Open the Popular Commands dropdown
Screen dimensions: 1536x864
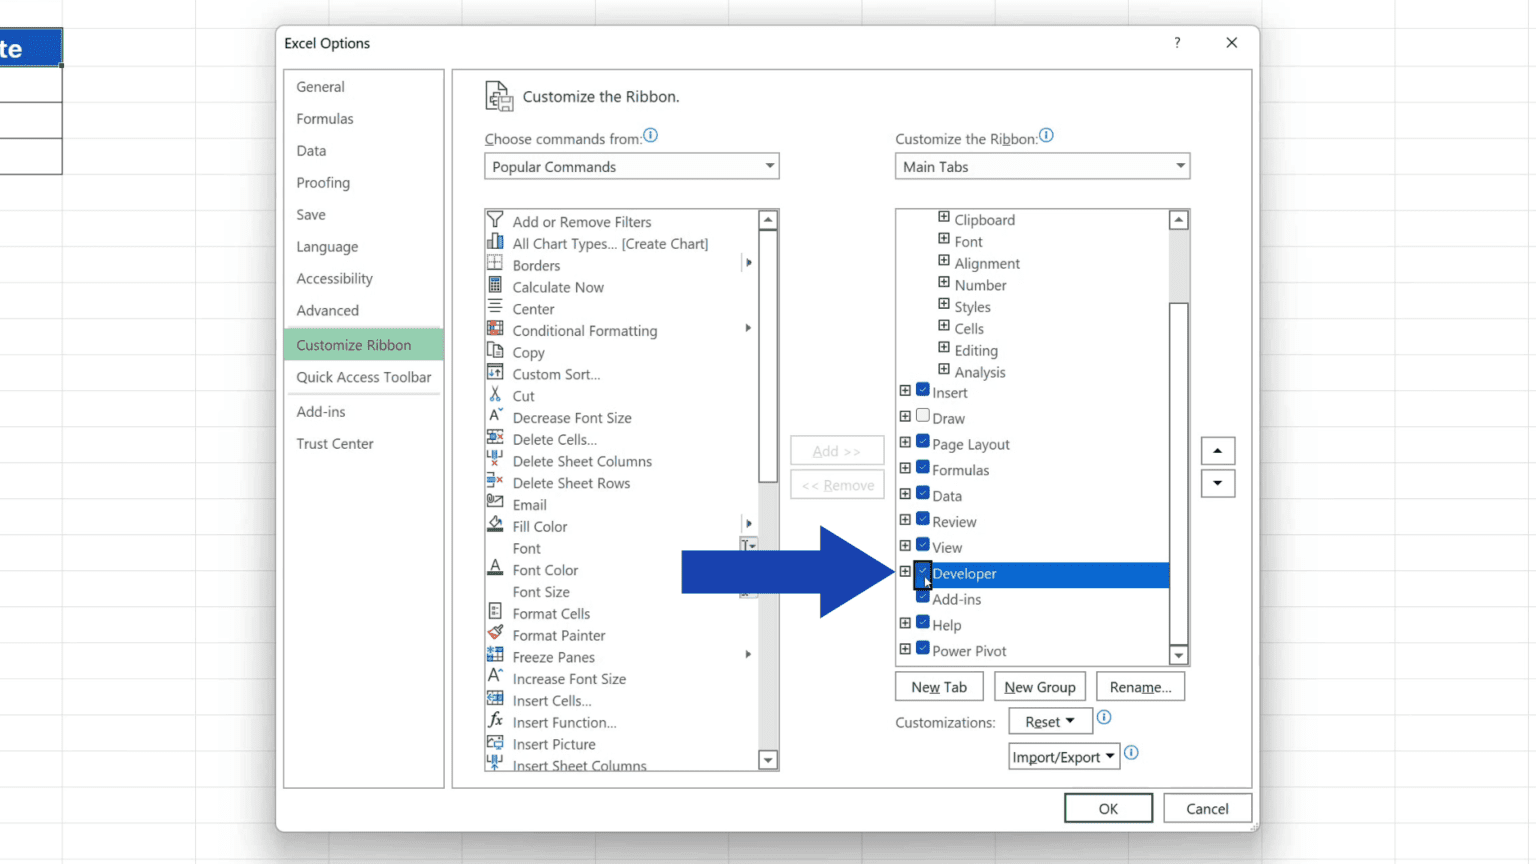pos(632,166)
